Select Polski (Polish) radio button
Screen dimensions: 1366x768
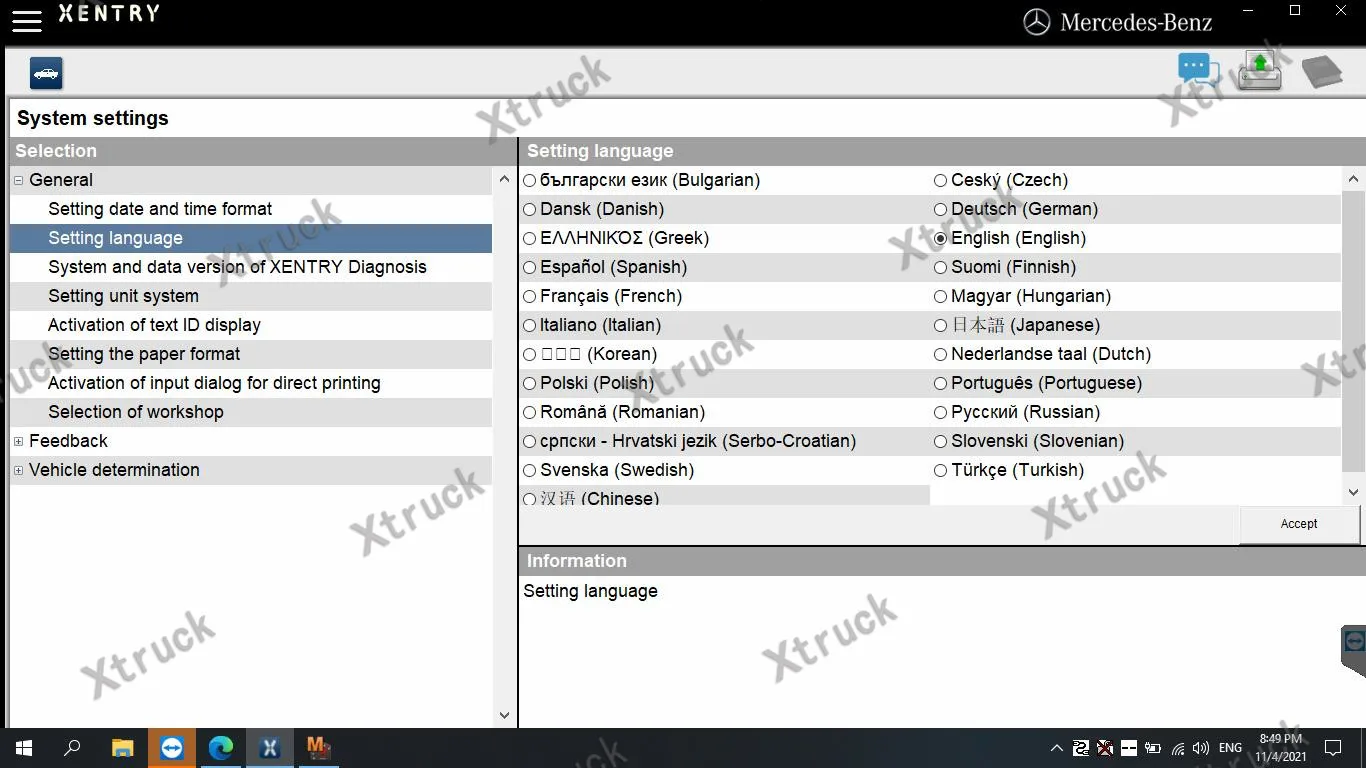coord(530,384)
